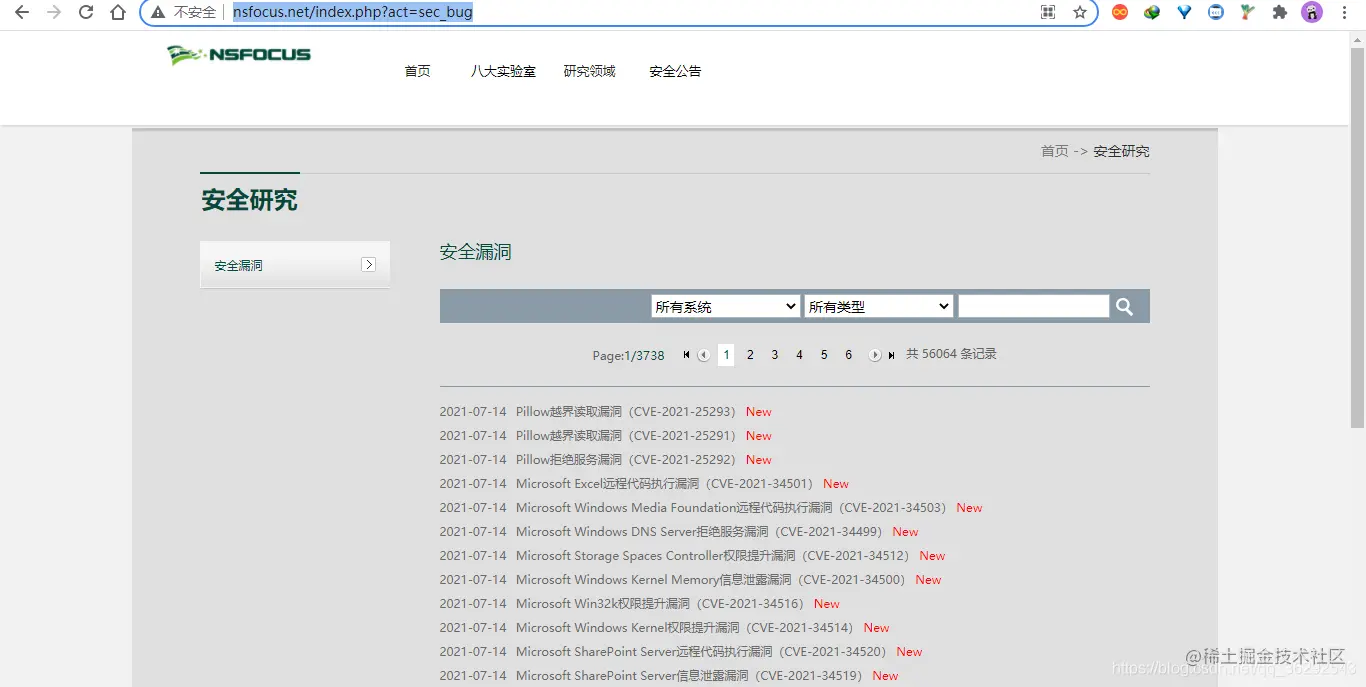The height and width of the screenshot is (687, 1366).
Task: Go to page 4
Action: (799, 355)
